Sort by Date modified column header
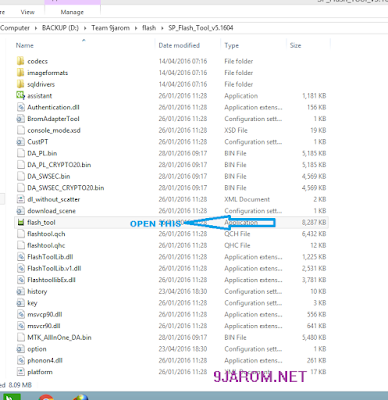The width and height of the screenshot is (388, 400). point(179,45)
